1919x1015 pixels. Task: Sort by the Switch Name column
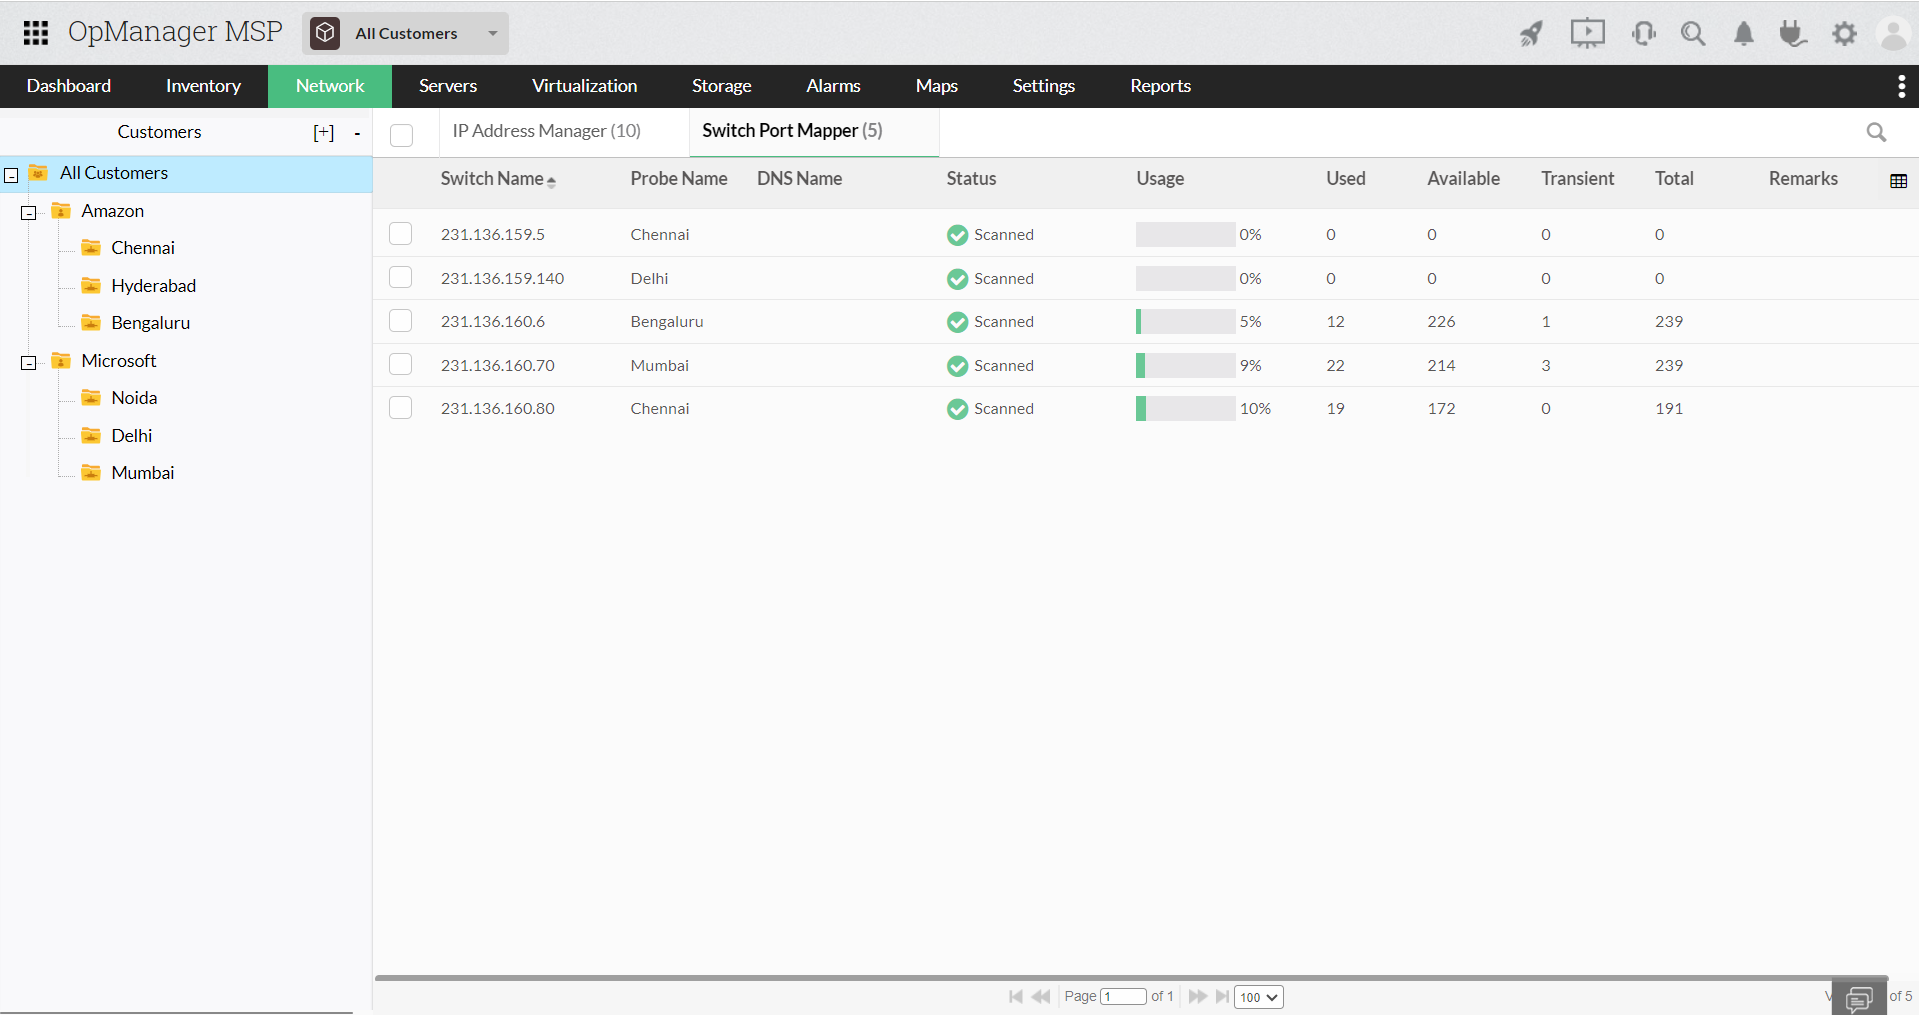[497, 178]
